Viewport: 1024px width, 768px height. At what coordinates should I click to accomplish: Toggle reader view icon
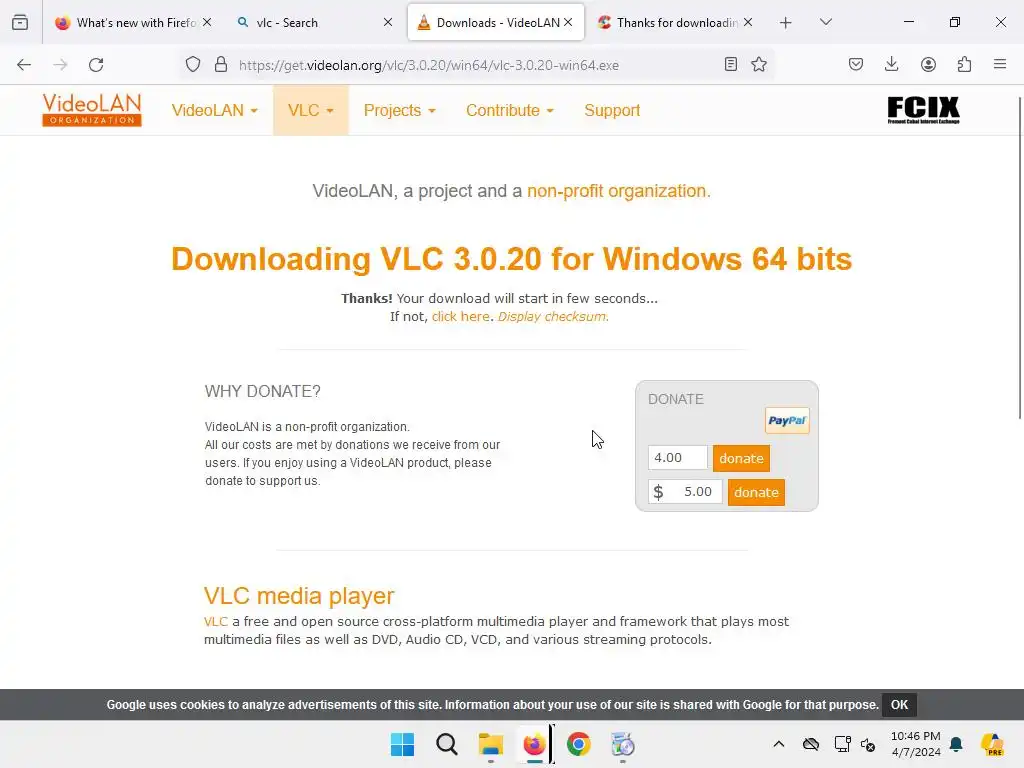(x=731, y=64)
